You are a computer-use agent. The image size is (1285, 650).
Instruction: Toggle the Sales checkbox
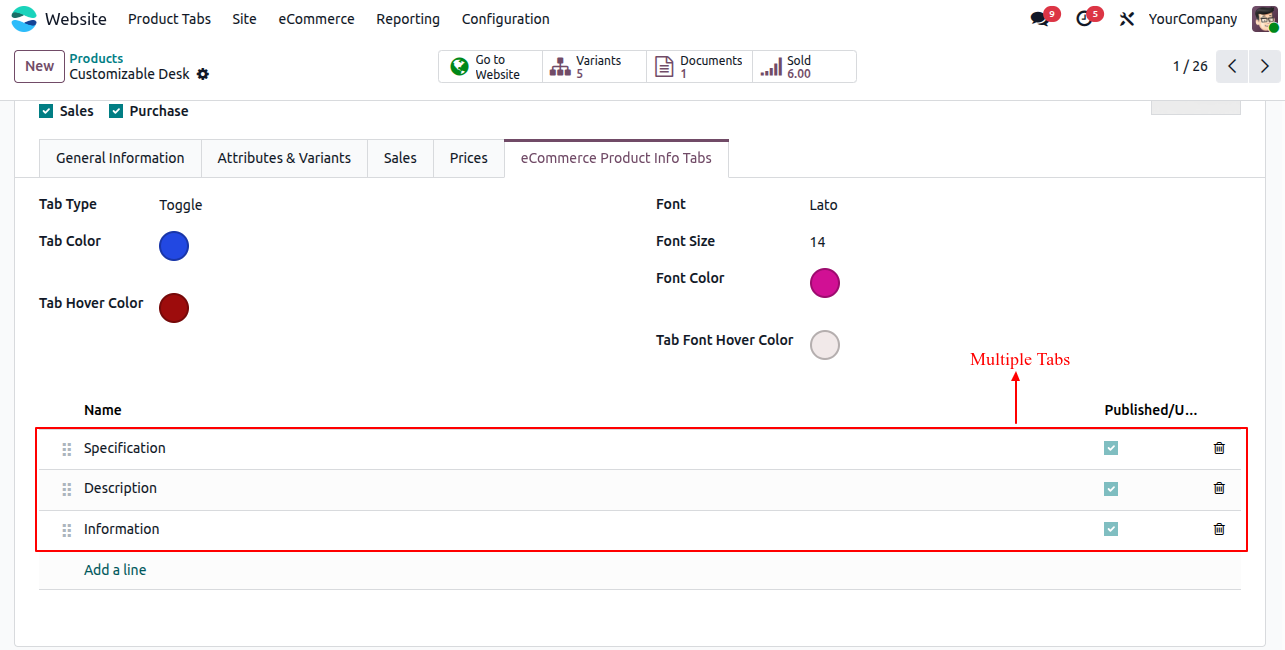click(46, 111)
